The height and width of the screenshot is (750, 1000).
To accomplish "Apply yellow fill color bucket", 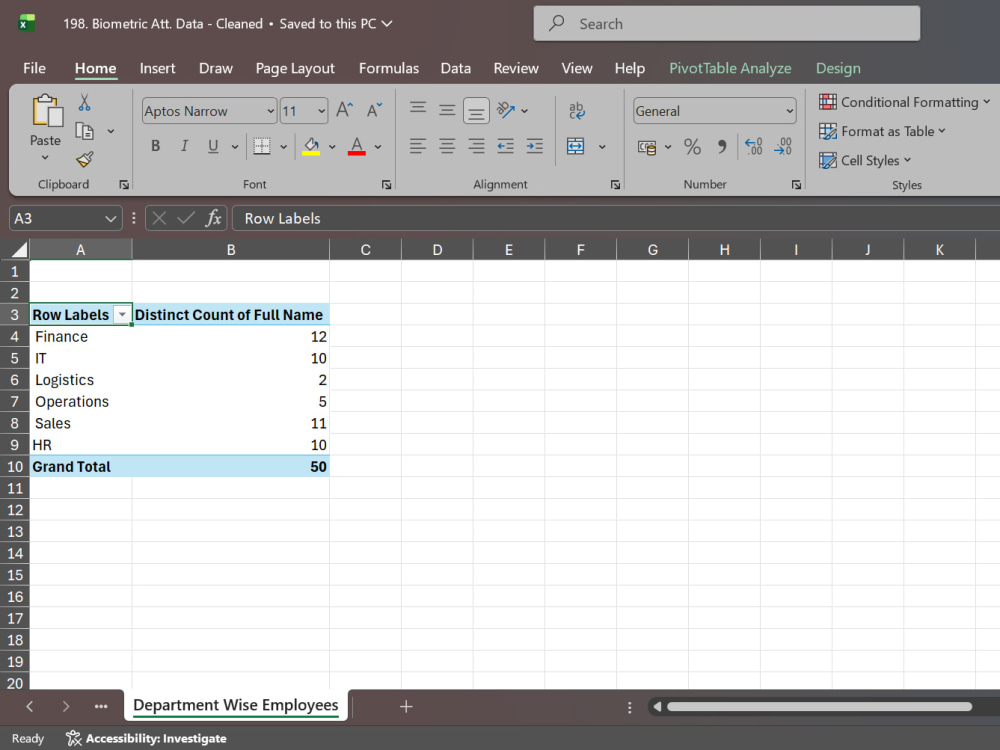I will [311, 146].
